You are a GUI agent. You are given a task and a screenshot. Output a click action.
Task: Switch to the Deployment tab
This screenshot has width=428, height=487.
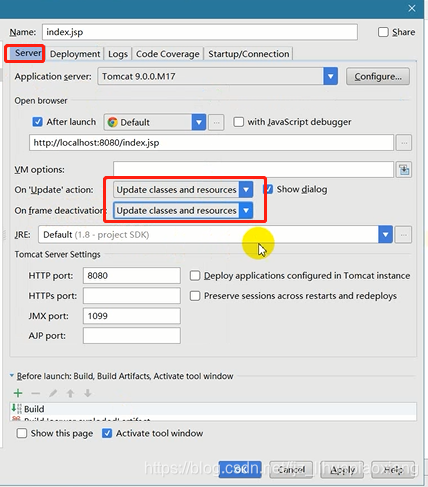75,54
